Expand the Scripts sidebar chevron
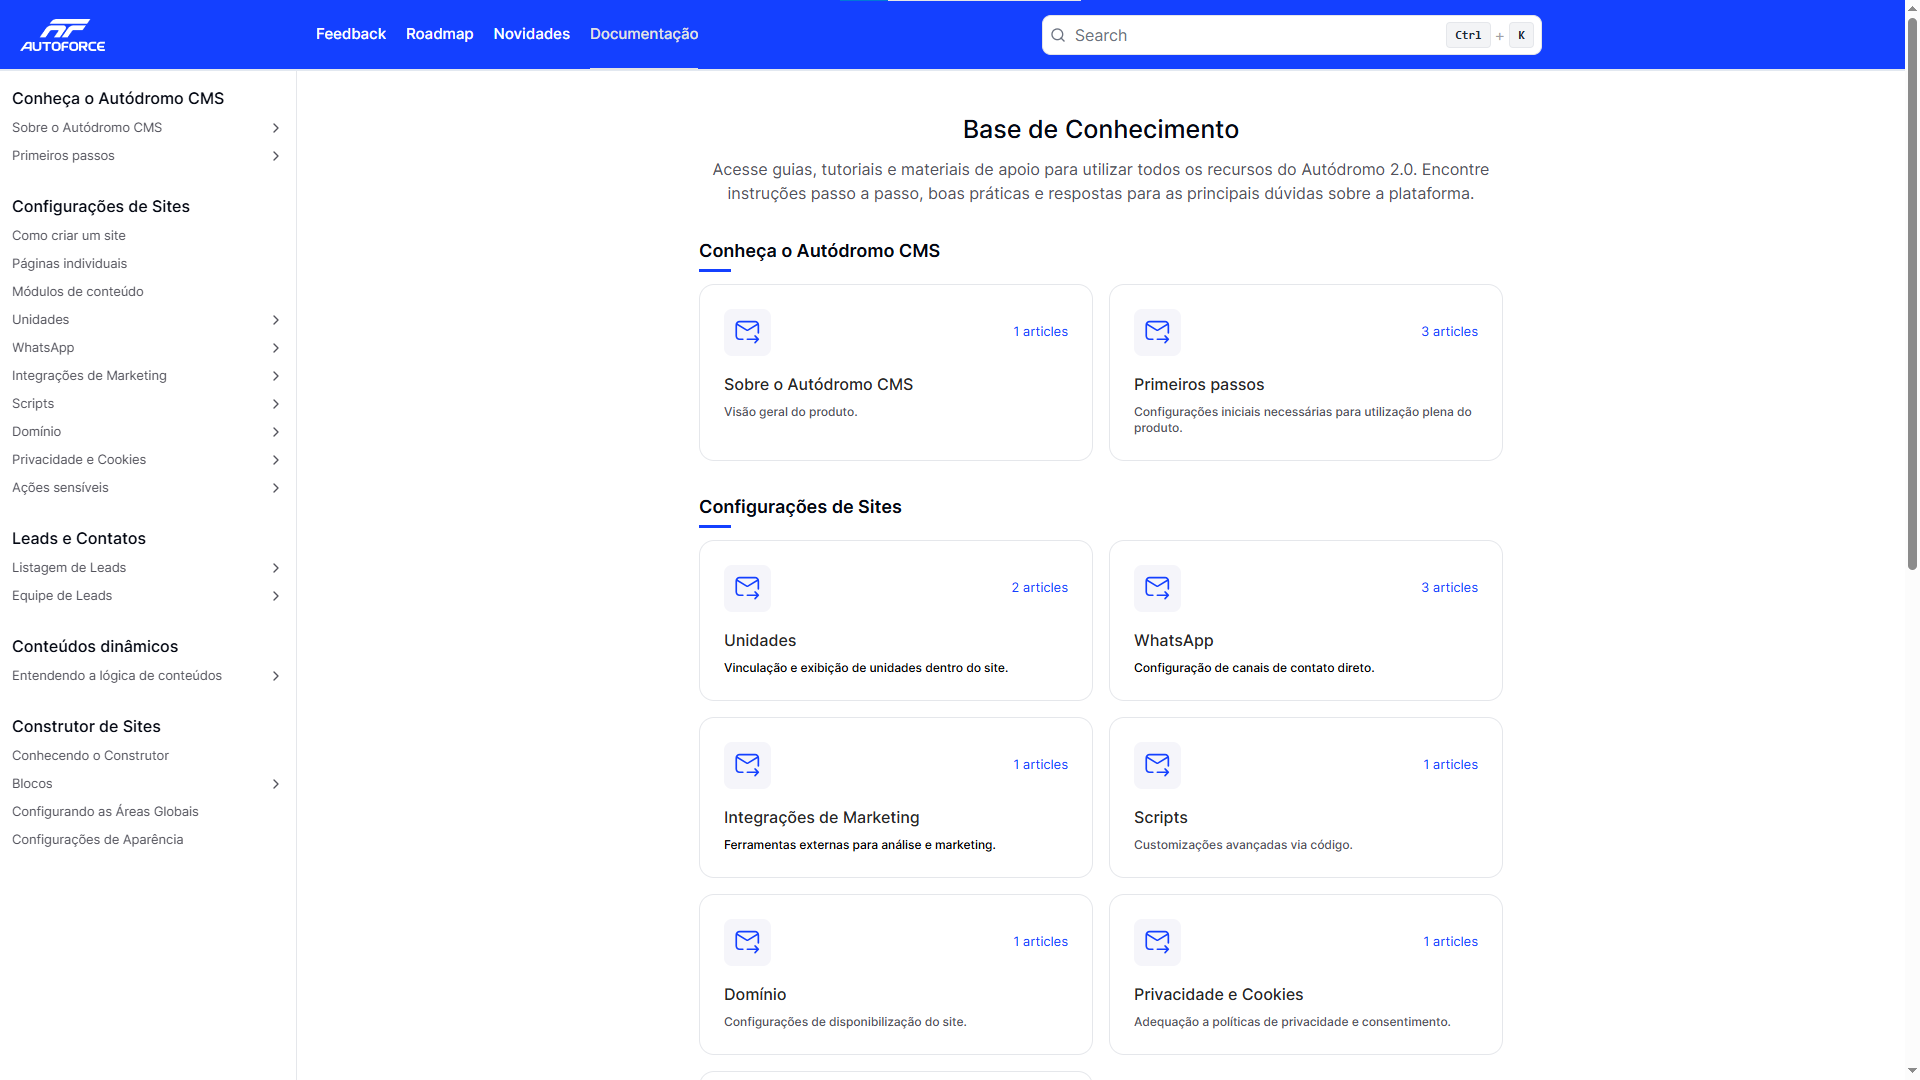This screenshot has width=1920, height=1080. coord(276,404)
